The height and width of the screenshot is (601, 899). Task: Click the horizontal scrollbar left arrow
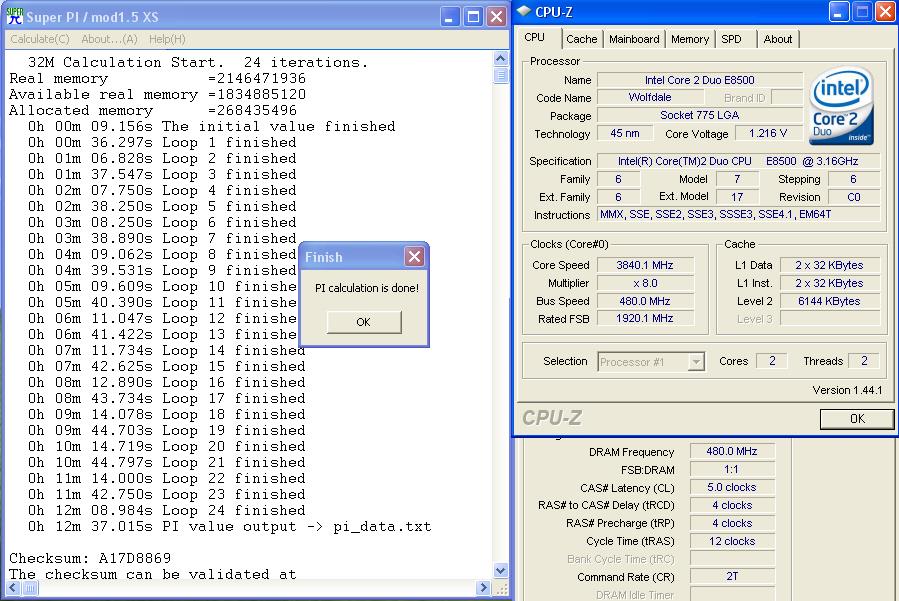tap(13, 587)
